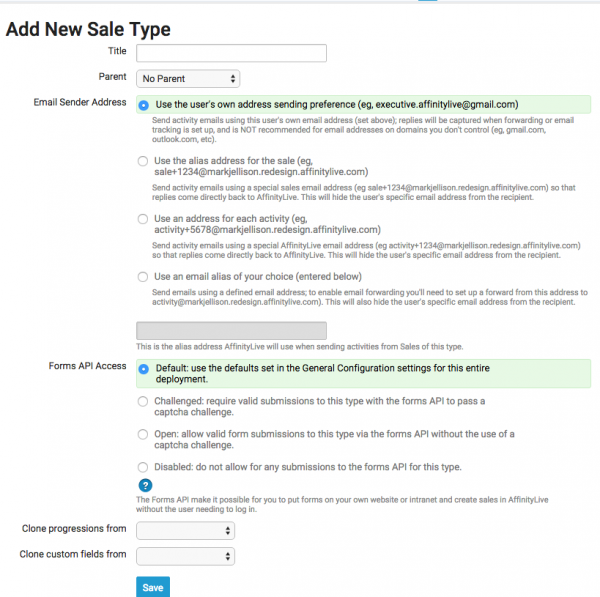Open the Clone custom fields from dropdown

pyautogui.click(x=185, y=555)
